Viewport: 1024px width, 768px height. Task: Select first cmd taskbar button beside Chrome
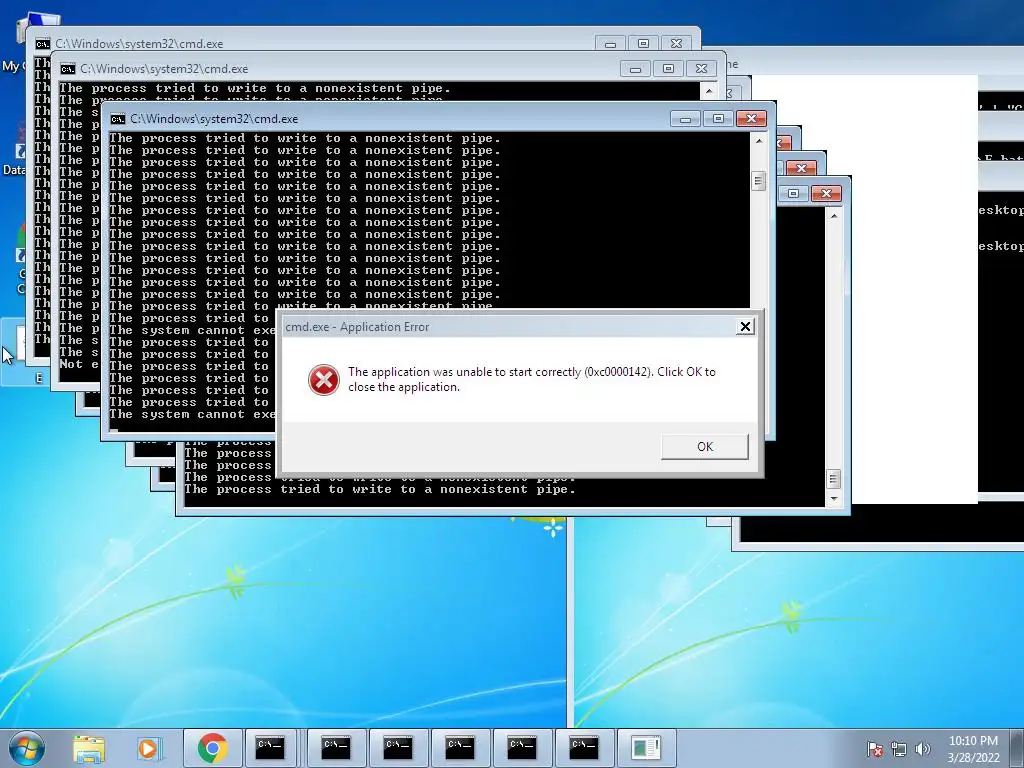coord(270,748)
